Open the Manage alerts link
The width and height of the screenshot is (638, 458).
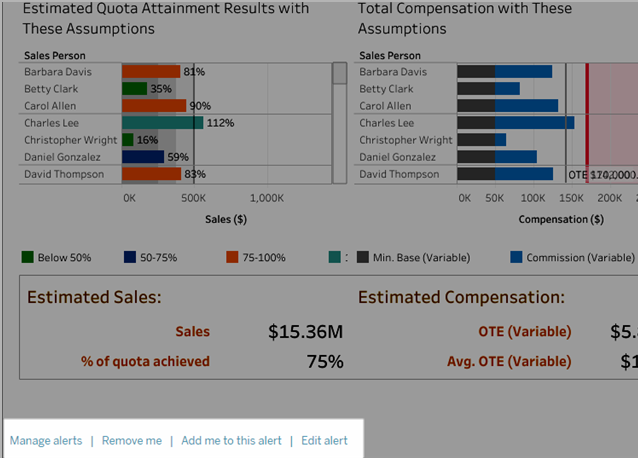[x=46, y=441]
